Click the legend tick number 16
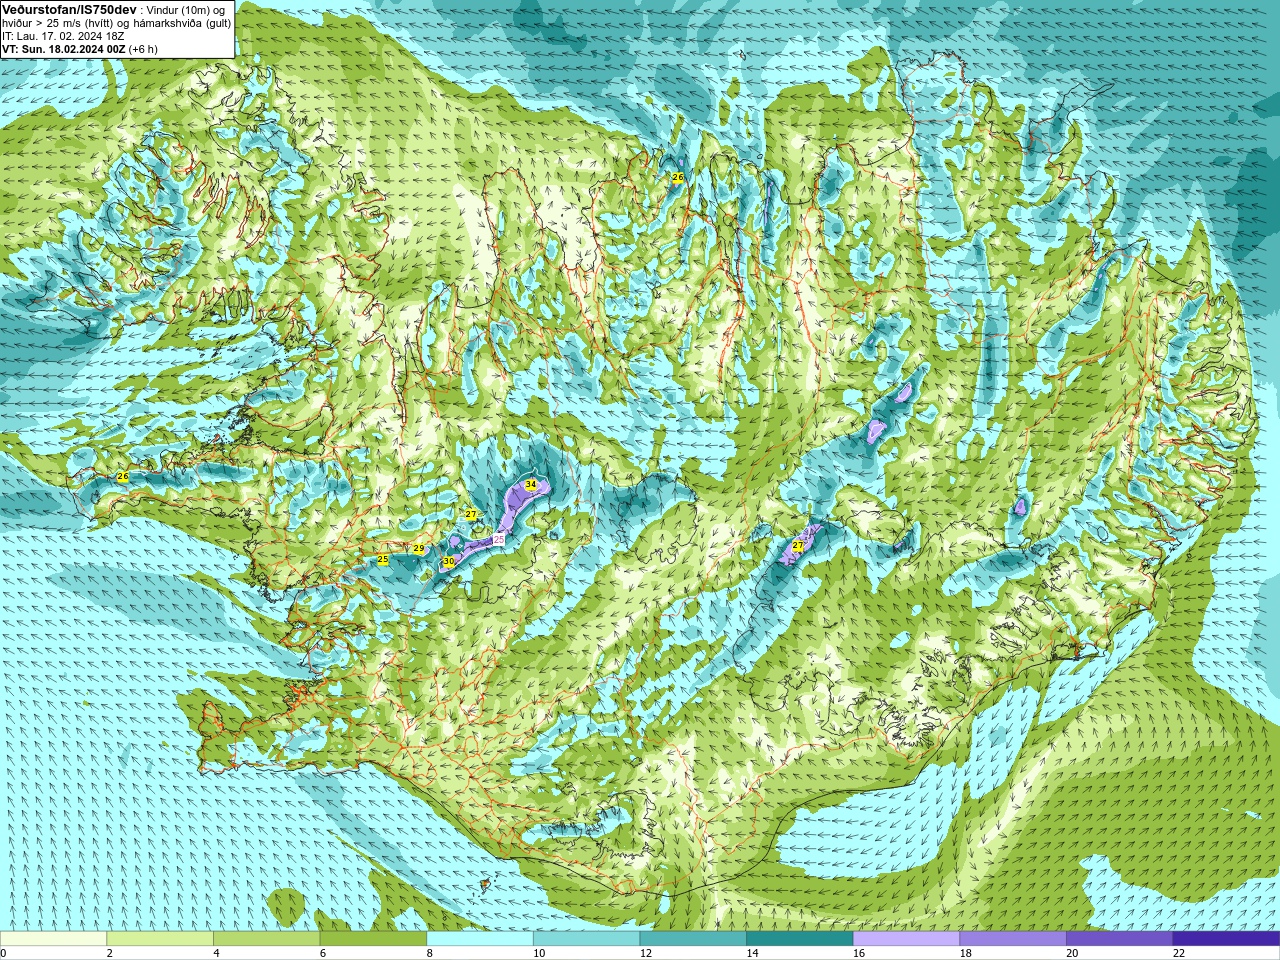 point(859,953)
